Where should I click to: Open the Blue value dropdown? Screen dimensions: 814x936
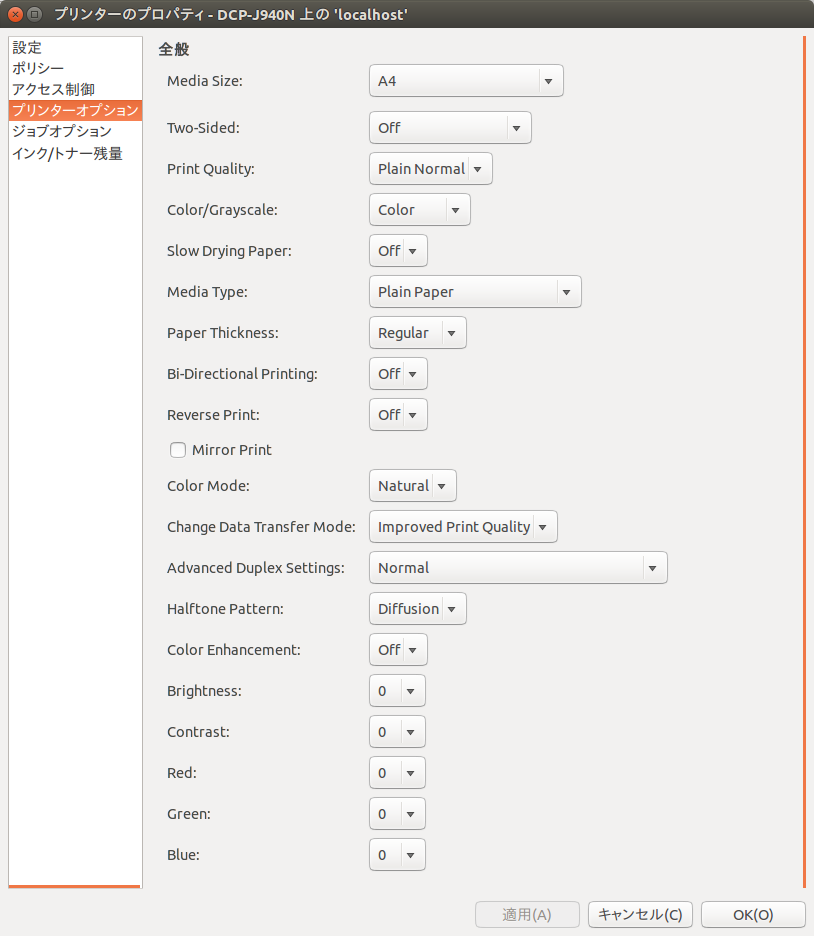[397, 855]
